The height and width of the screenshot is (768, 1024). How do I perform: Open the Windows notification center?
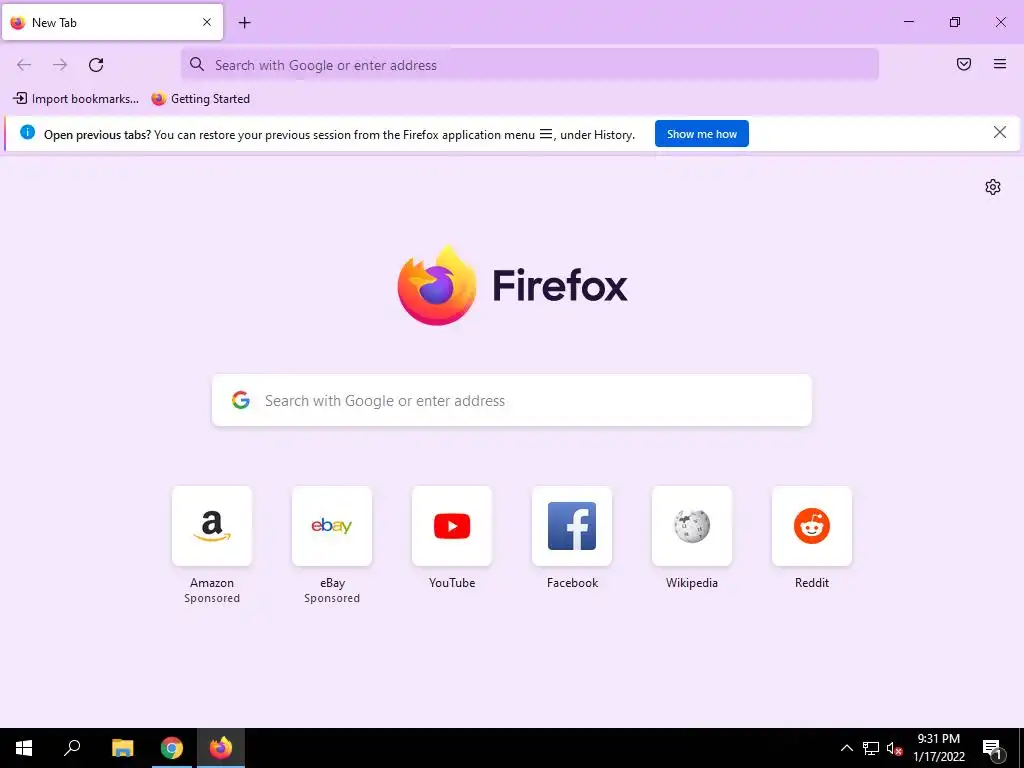point(992,749)
